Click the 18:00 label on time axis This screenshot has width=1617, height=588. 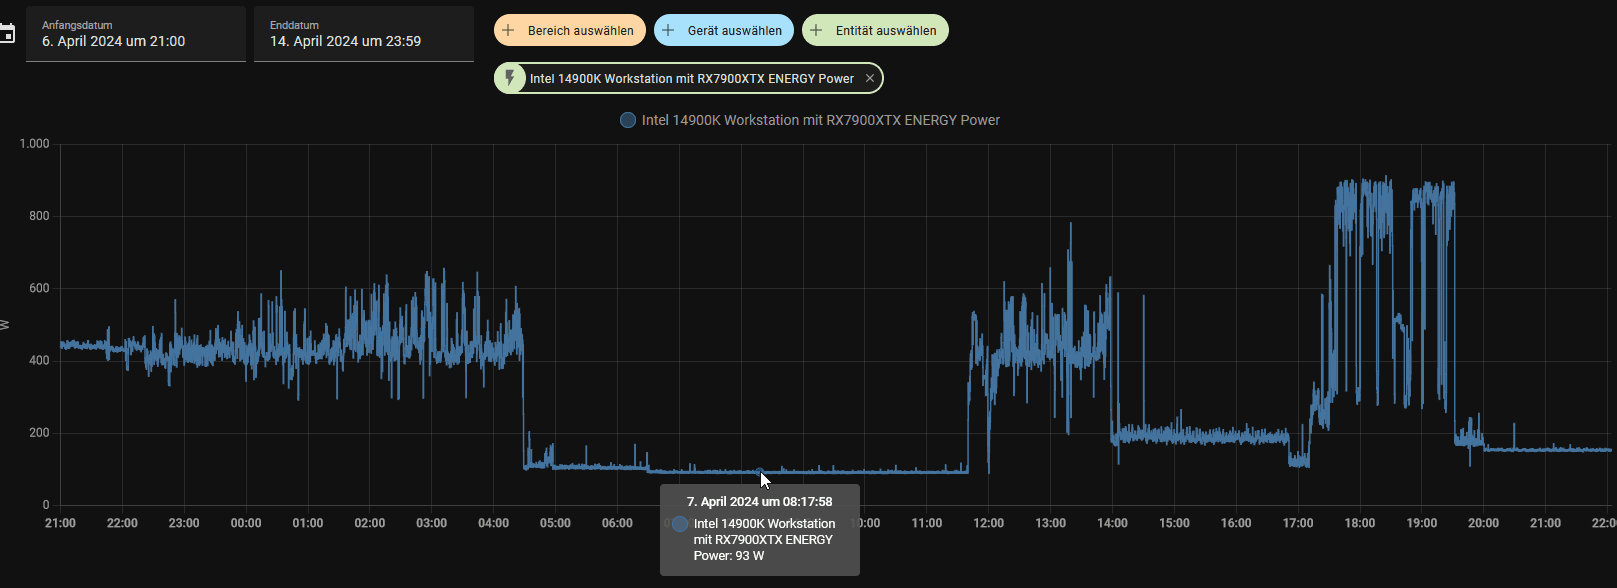coord(1360,523)
